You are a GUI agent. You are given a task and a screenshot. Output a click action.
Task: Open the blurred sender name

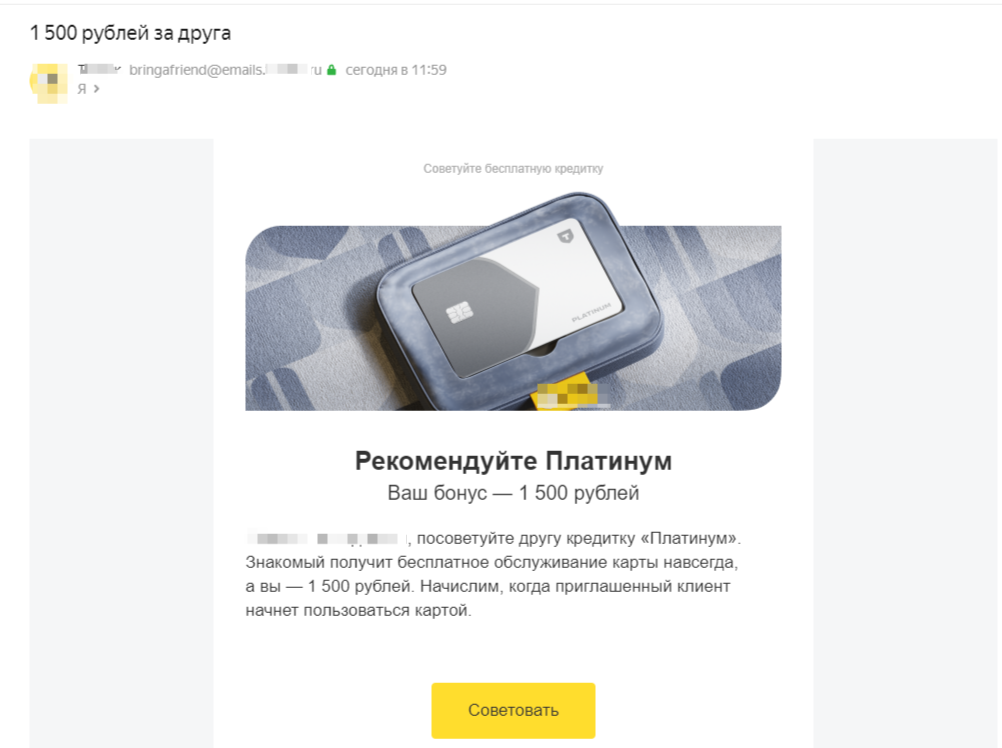click(x=99, y=70)
